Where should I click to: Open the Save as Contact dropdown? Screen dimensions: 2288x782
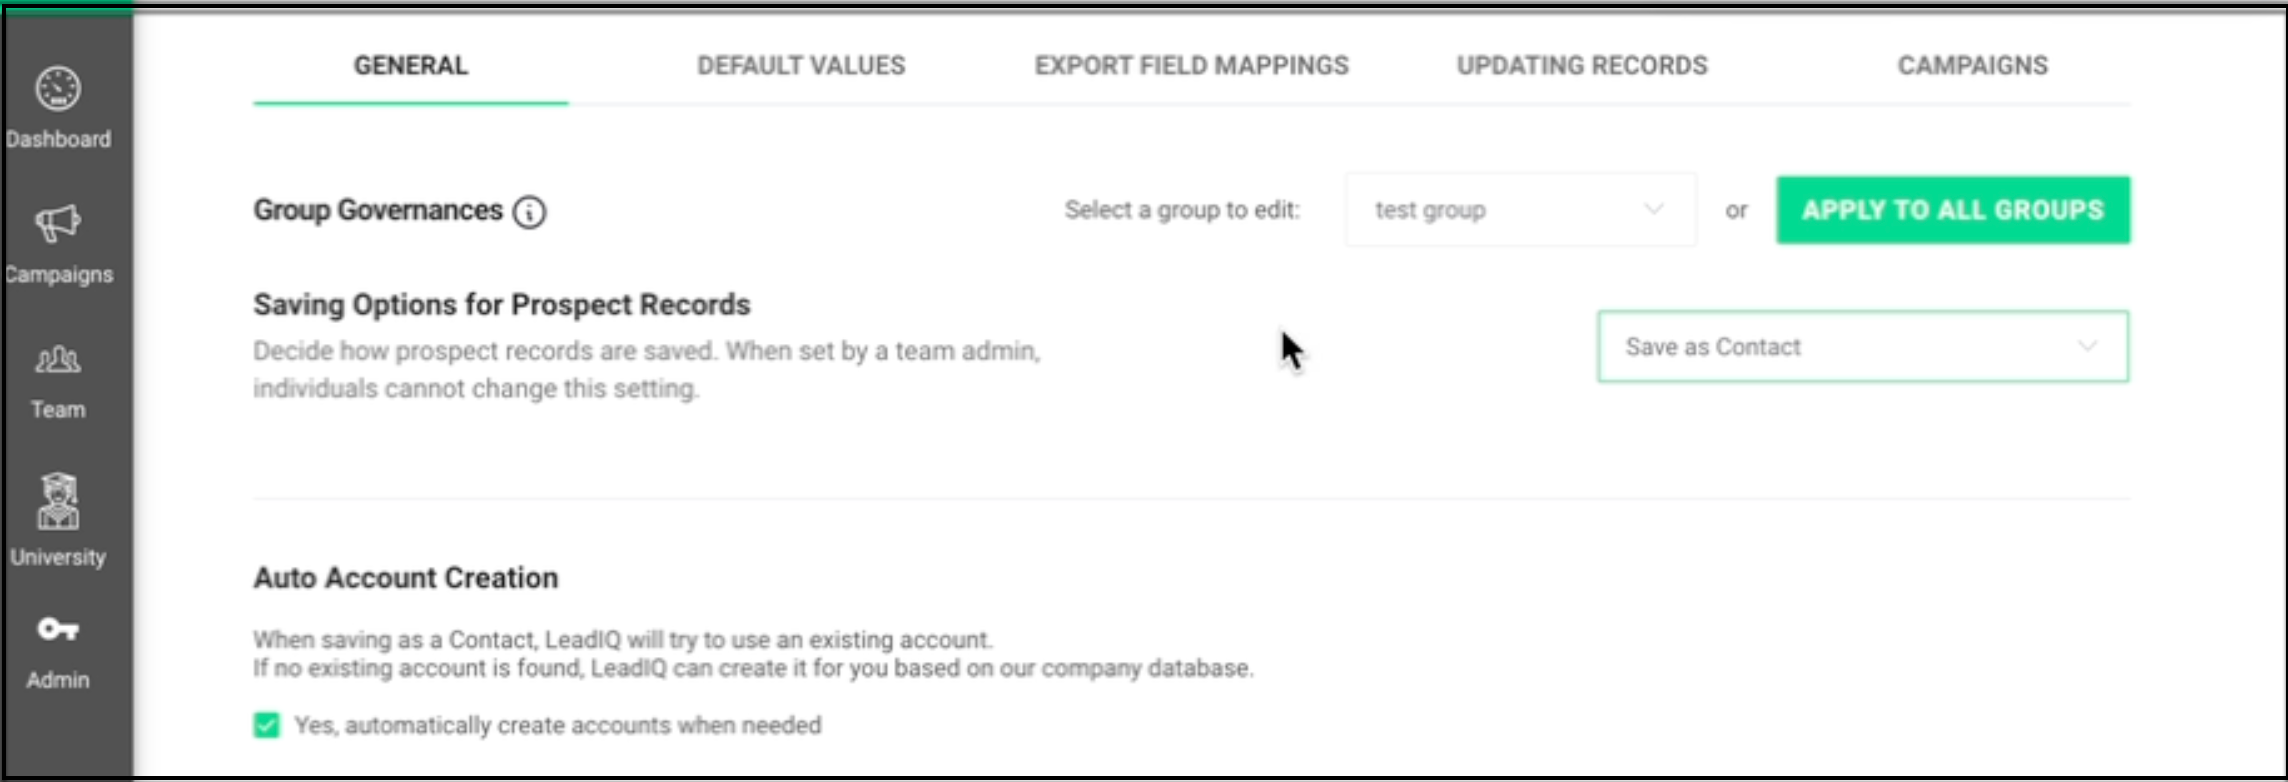coord(1861,347)
